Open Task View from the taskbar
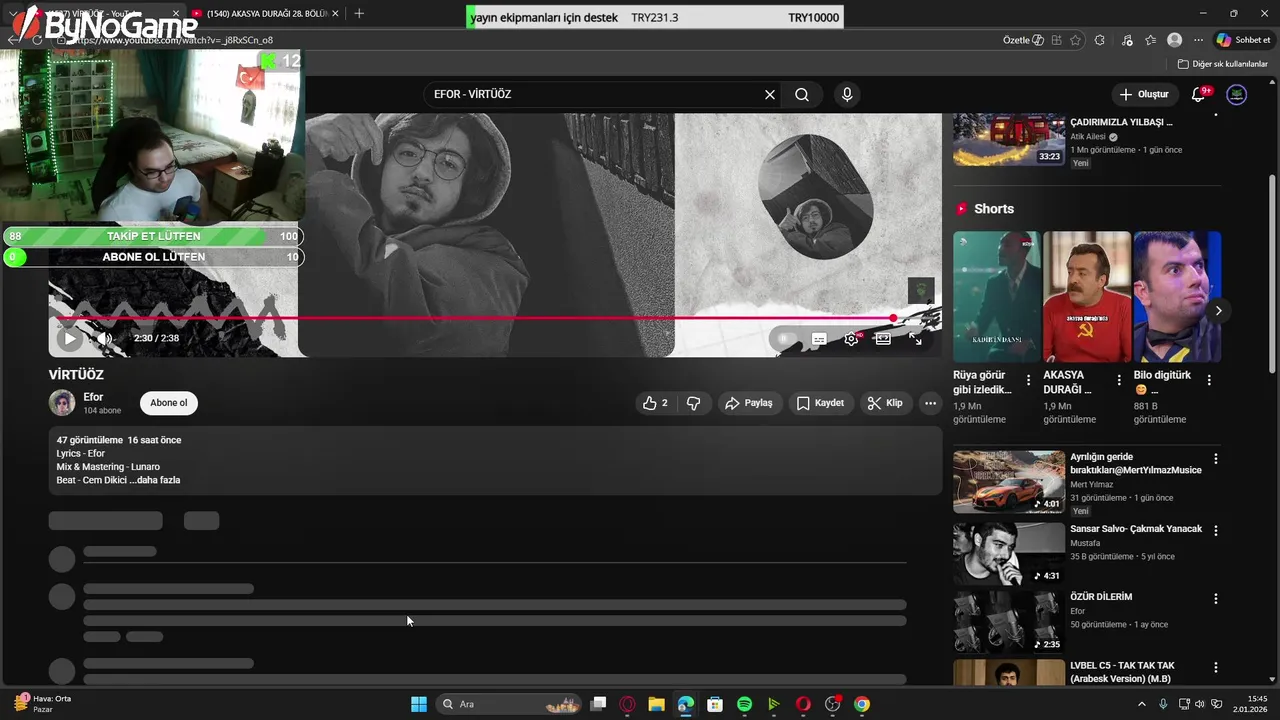1280x720 pixels. [x=598, y=704]
